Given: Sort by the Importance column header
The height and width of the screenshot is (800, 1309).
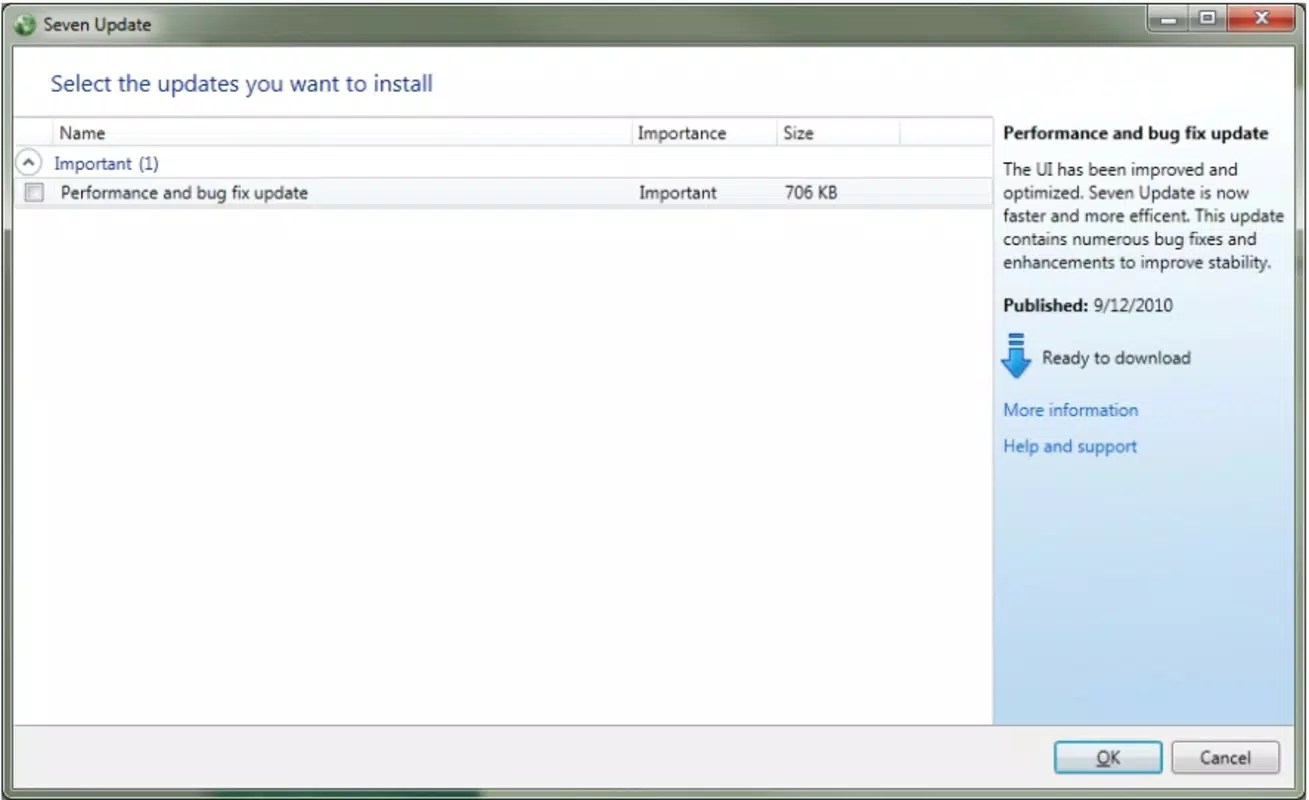Looking at the screenshot, I should [x=704, y=133].
